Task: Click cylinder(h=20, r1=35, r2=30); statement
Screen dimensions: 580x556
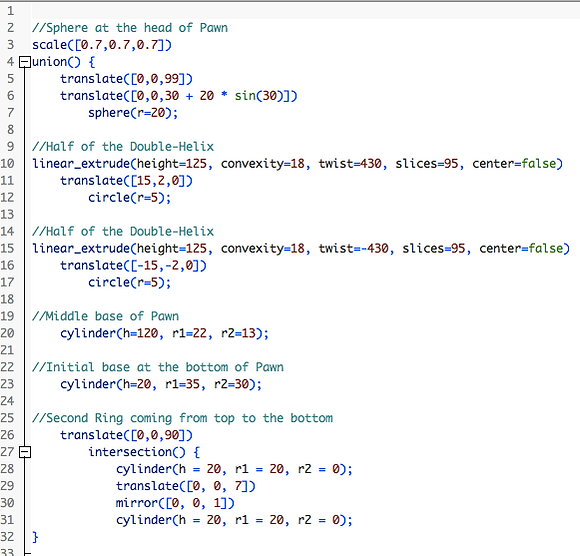Action: click(161, 384)
